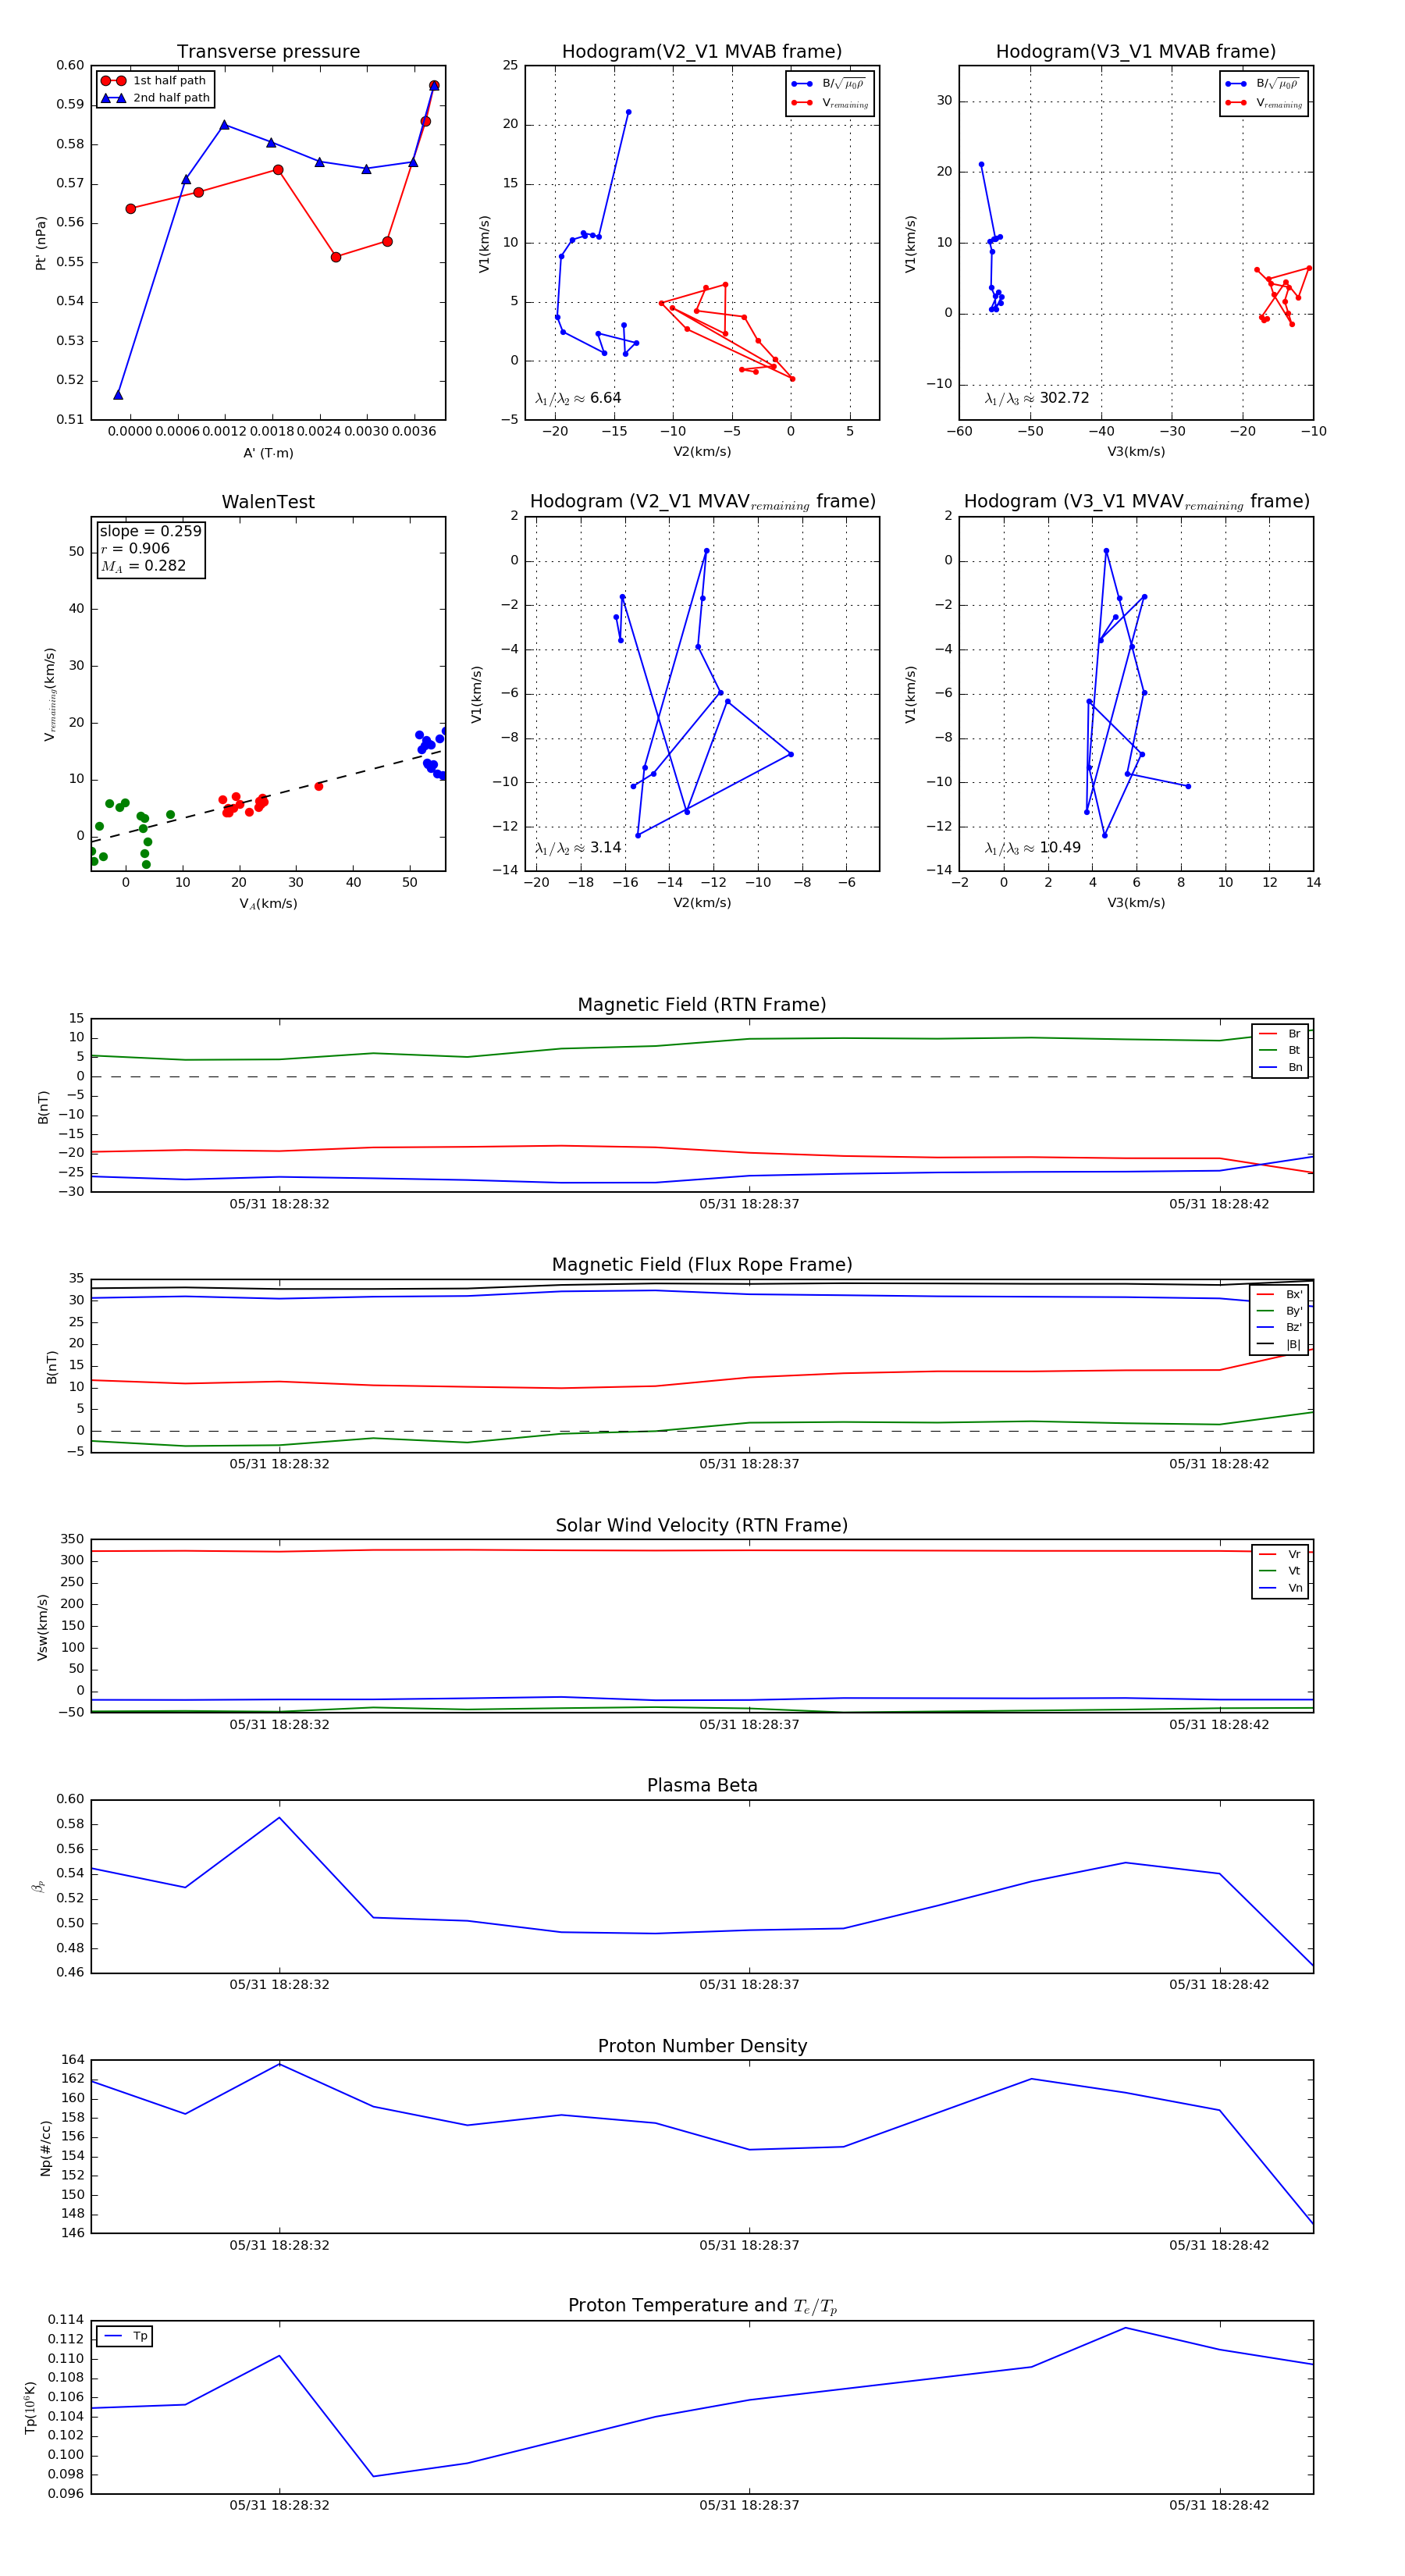
Task: Click the "164" y-tick of Proton Number Density
Action: pyautogui.click(x=72, y=2059)
